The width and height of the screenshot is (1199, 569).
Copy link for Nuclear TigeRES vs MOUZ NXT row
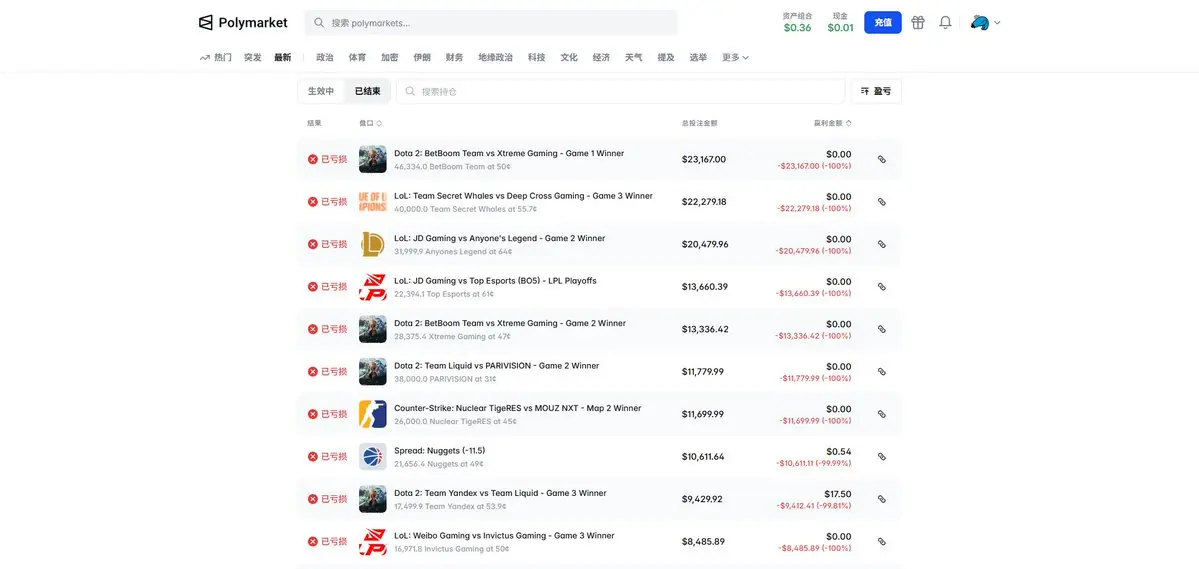tap(881, 415)
